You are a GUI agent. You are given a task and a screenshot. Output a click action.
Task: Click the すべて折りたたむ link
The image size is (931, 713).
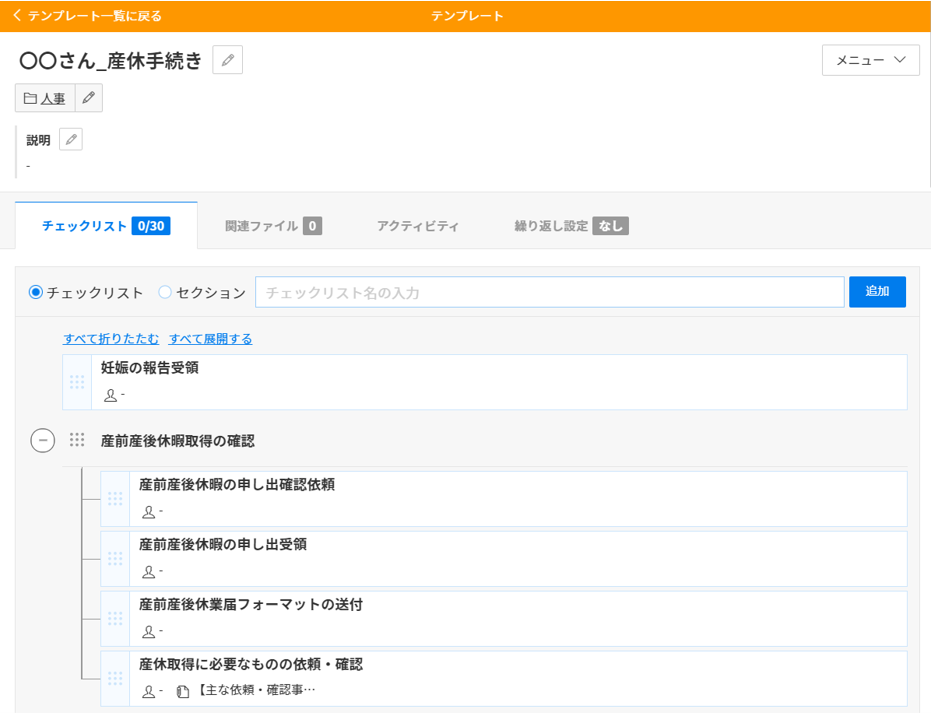pos(111,339)
